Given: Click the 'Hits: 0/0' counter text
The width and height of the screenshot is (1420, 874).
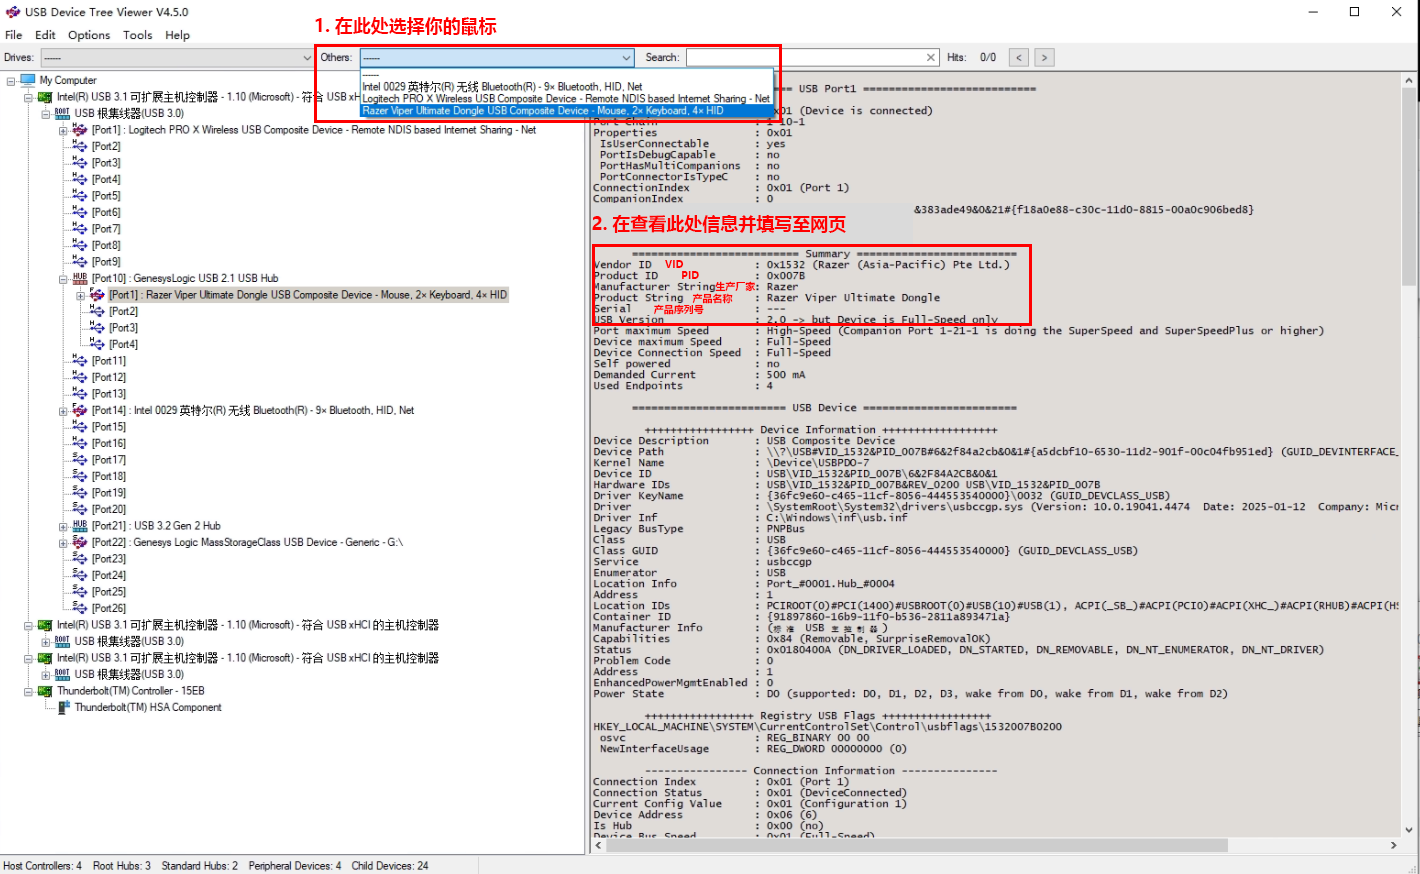Looking at the screenshot, I should pyautogui.click(x=971, y=57).
